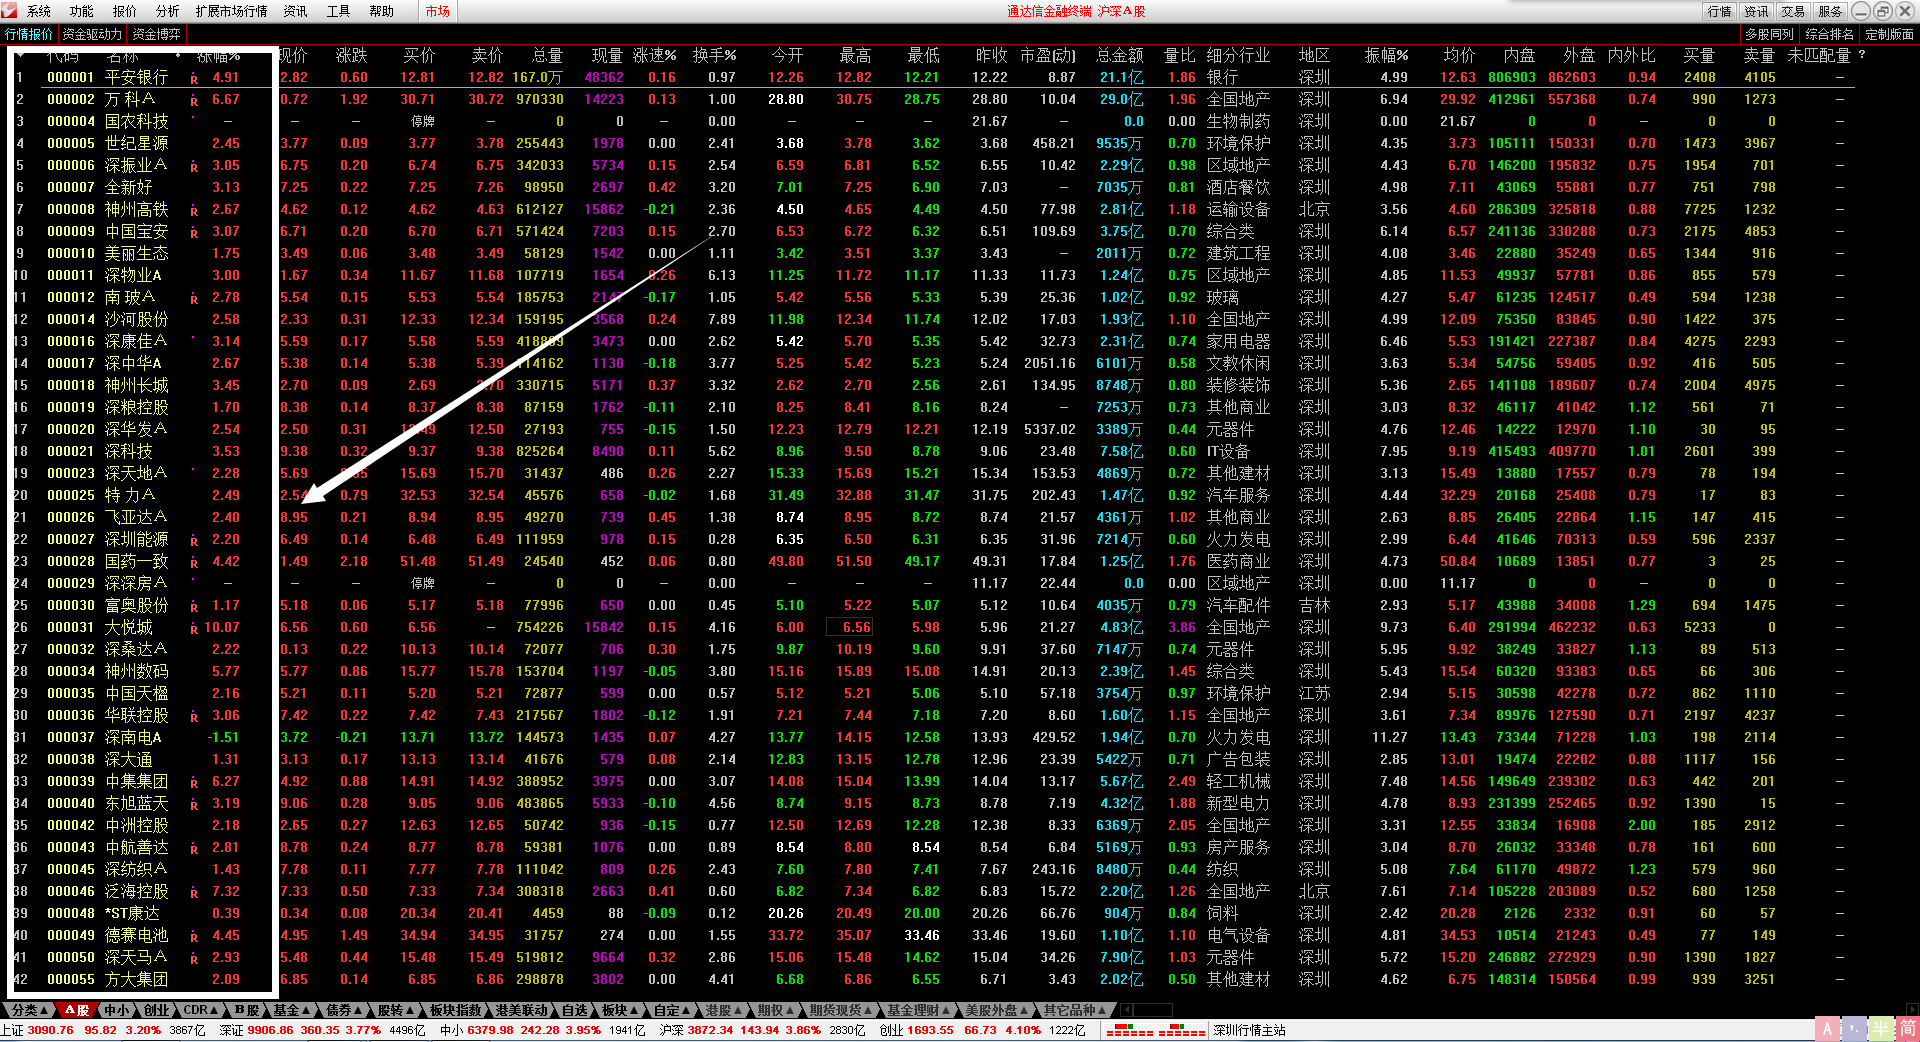Sort by the 现价 column header
The height and width of the screenshot is (1042, 1920).
click(x=292, y=56)
